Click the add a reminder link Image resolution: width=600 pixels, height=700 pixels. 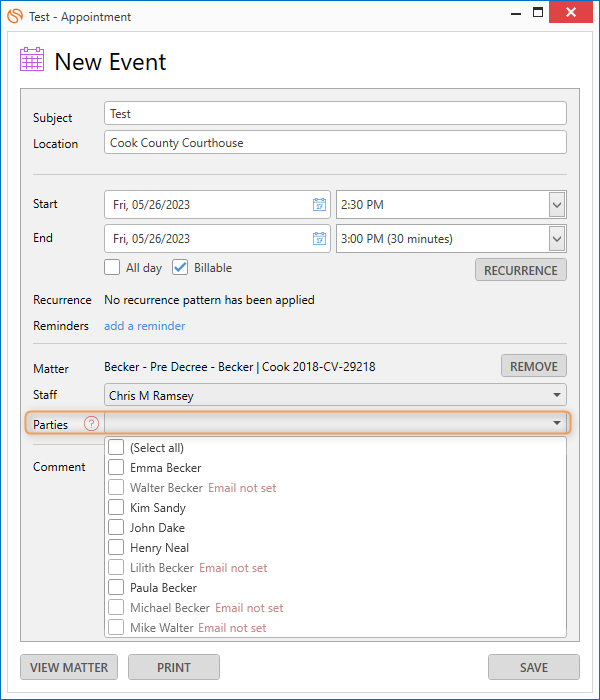pyautogui.click(x=145, y=326)
